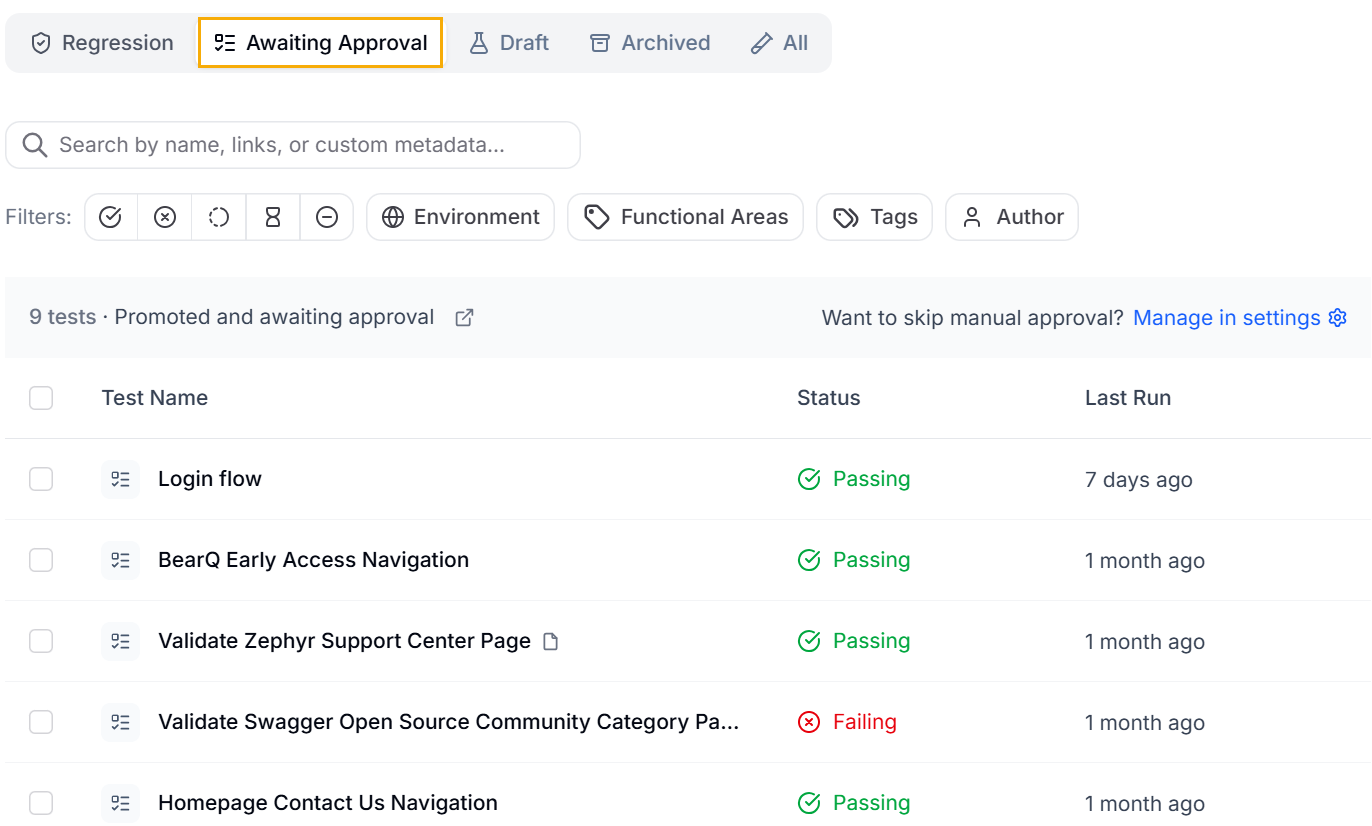Click test icon next to Homepage Contact Us
The width and height of the screenshot is (1372, 826).
pyautogui.click(x=120, y=803)
